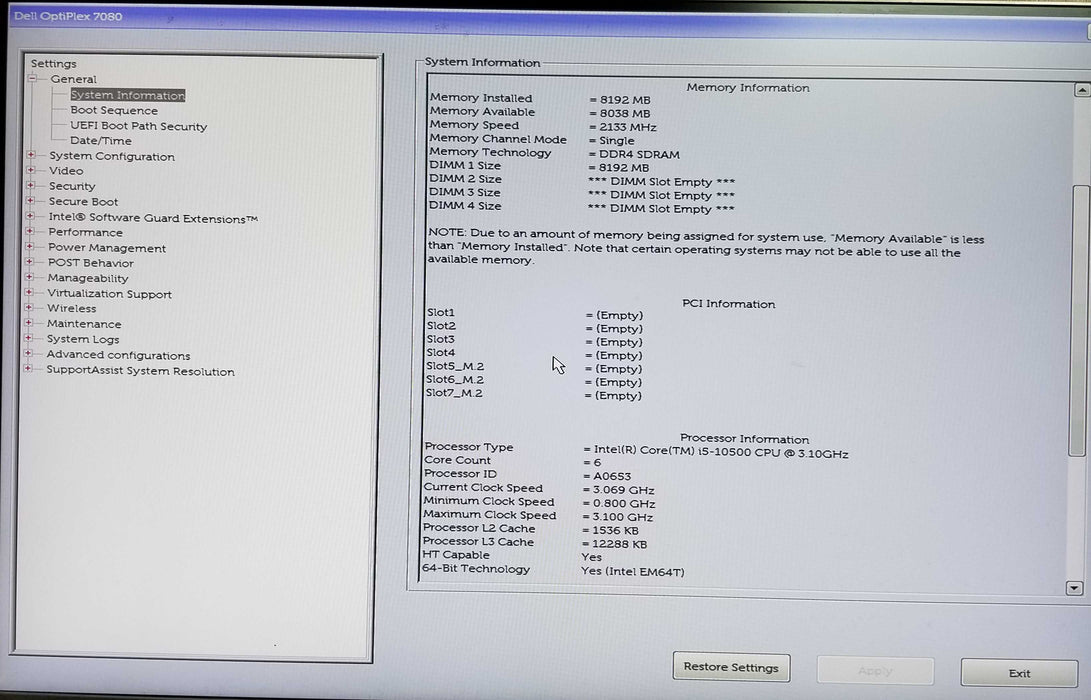Expand the Advanced configurations node

(x=29, y=353)
